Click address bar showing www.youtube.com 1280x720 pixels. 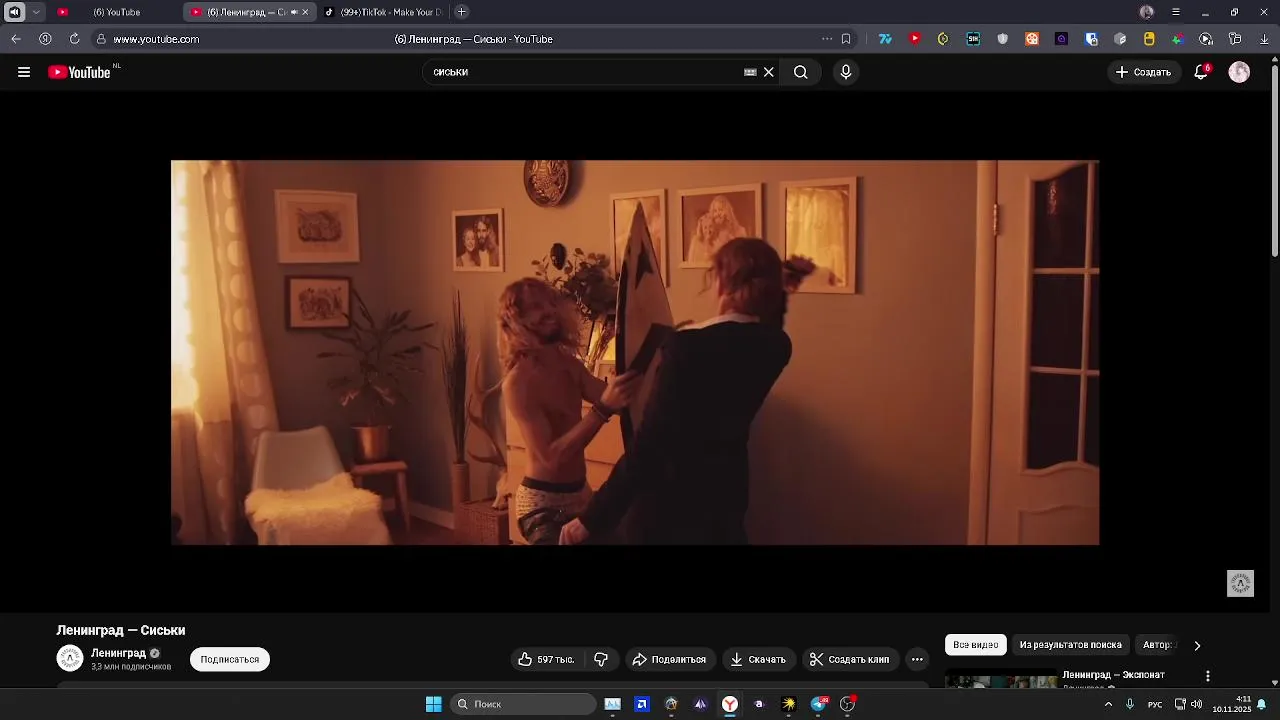point(156,39)
